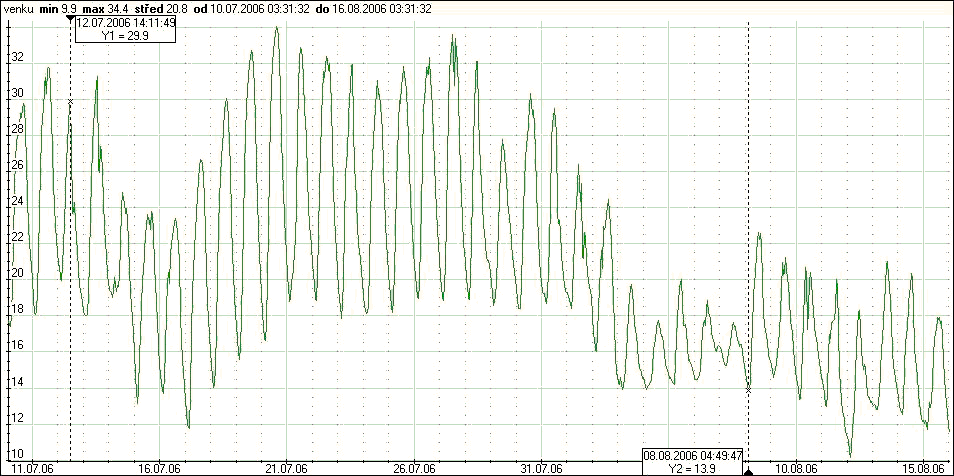Screen dimensions: 954x476
Task: Click the venku series name in header
Action: coord(18,8)
